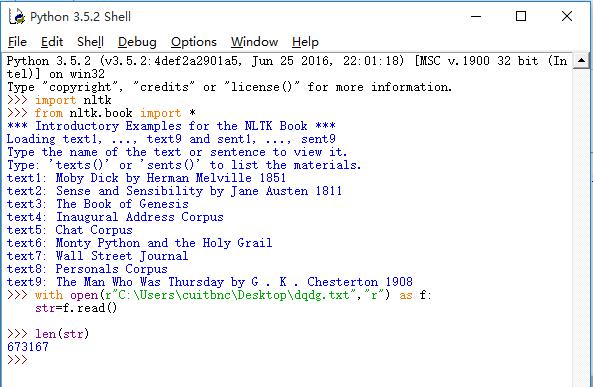The height and width of the screenshot is (387, 593).
Task: Close the Python 3.5.2 Shell window
Action: point(567,16)
